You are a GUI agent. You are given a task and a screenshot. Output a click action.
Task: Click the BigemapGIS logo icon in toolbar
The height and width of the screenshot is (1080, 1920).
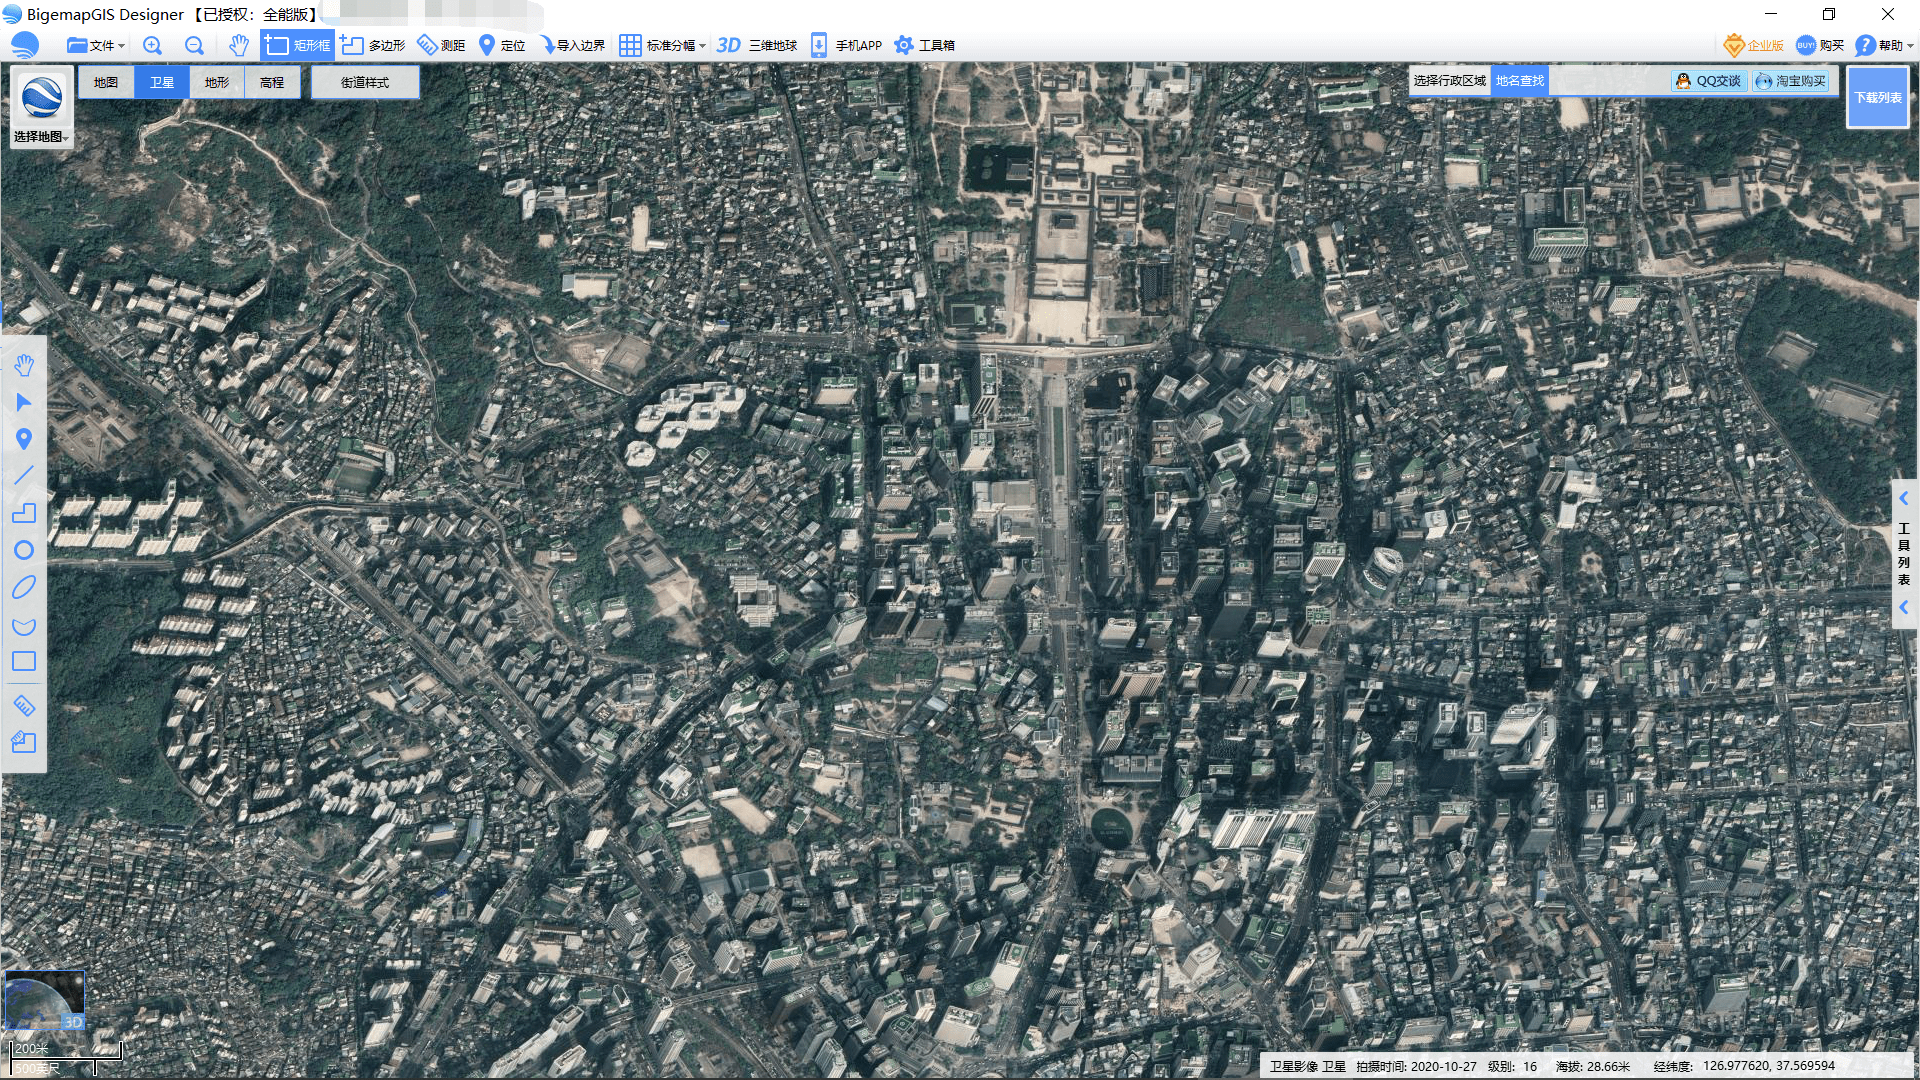pyautogui.click(x=25, y=45)
